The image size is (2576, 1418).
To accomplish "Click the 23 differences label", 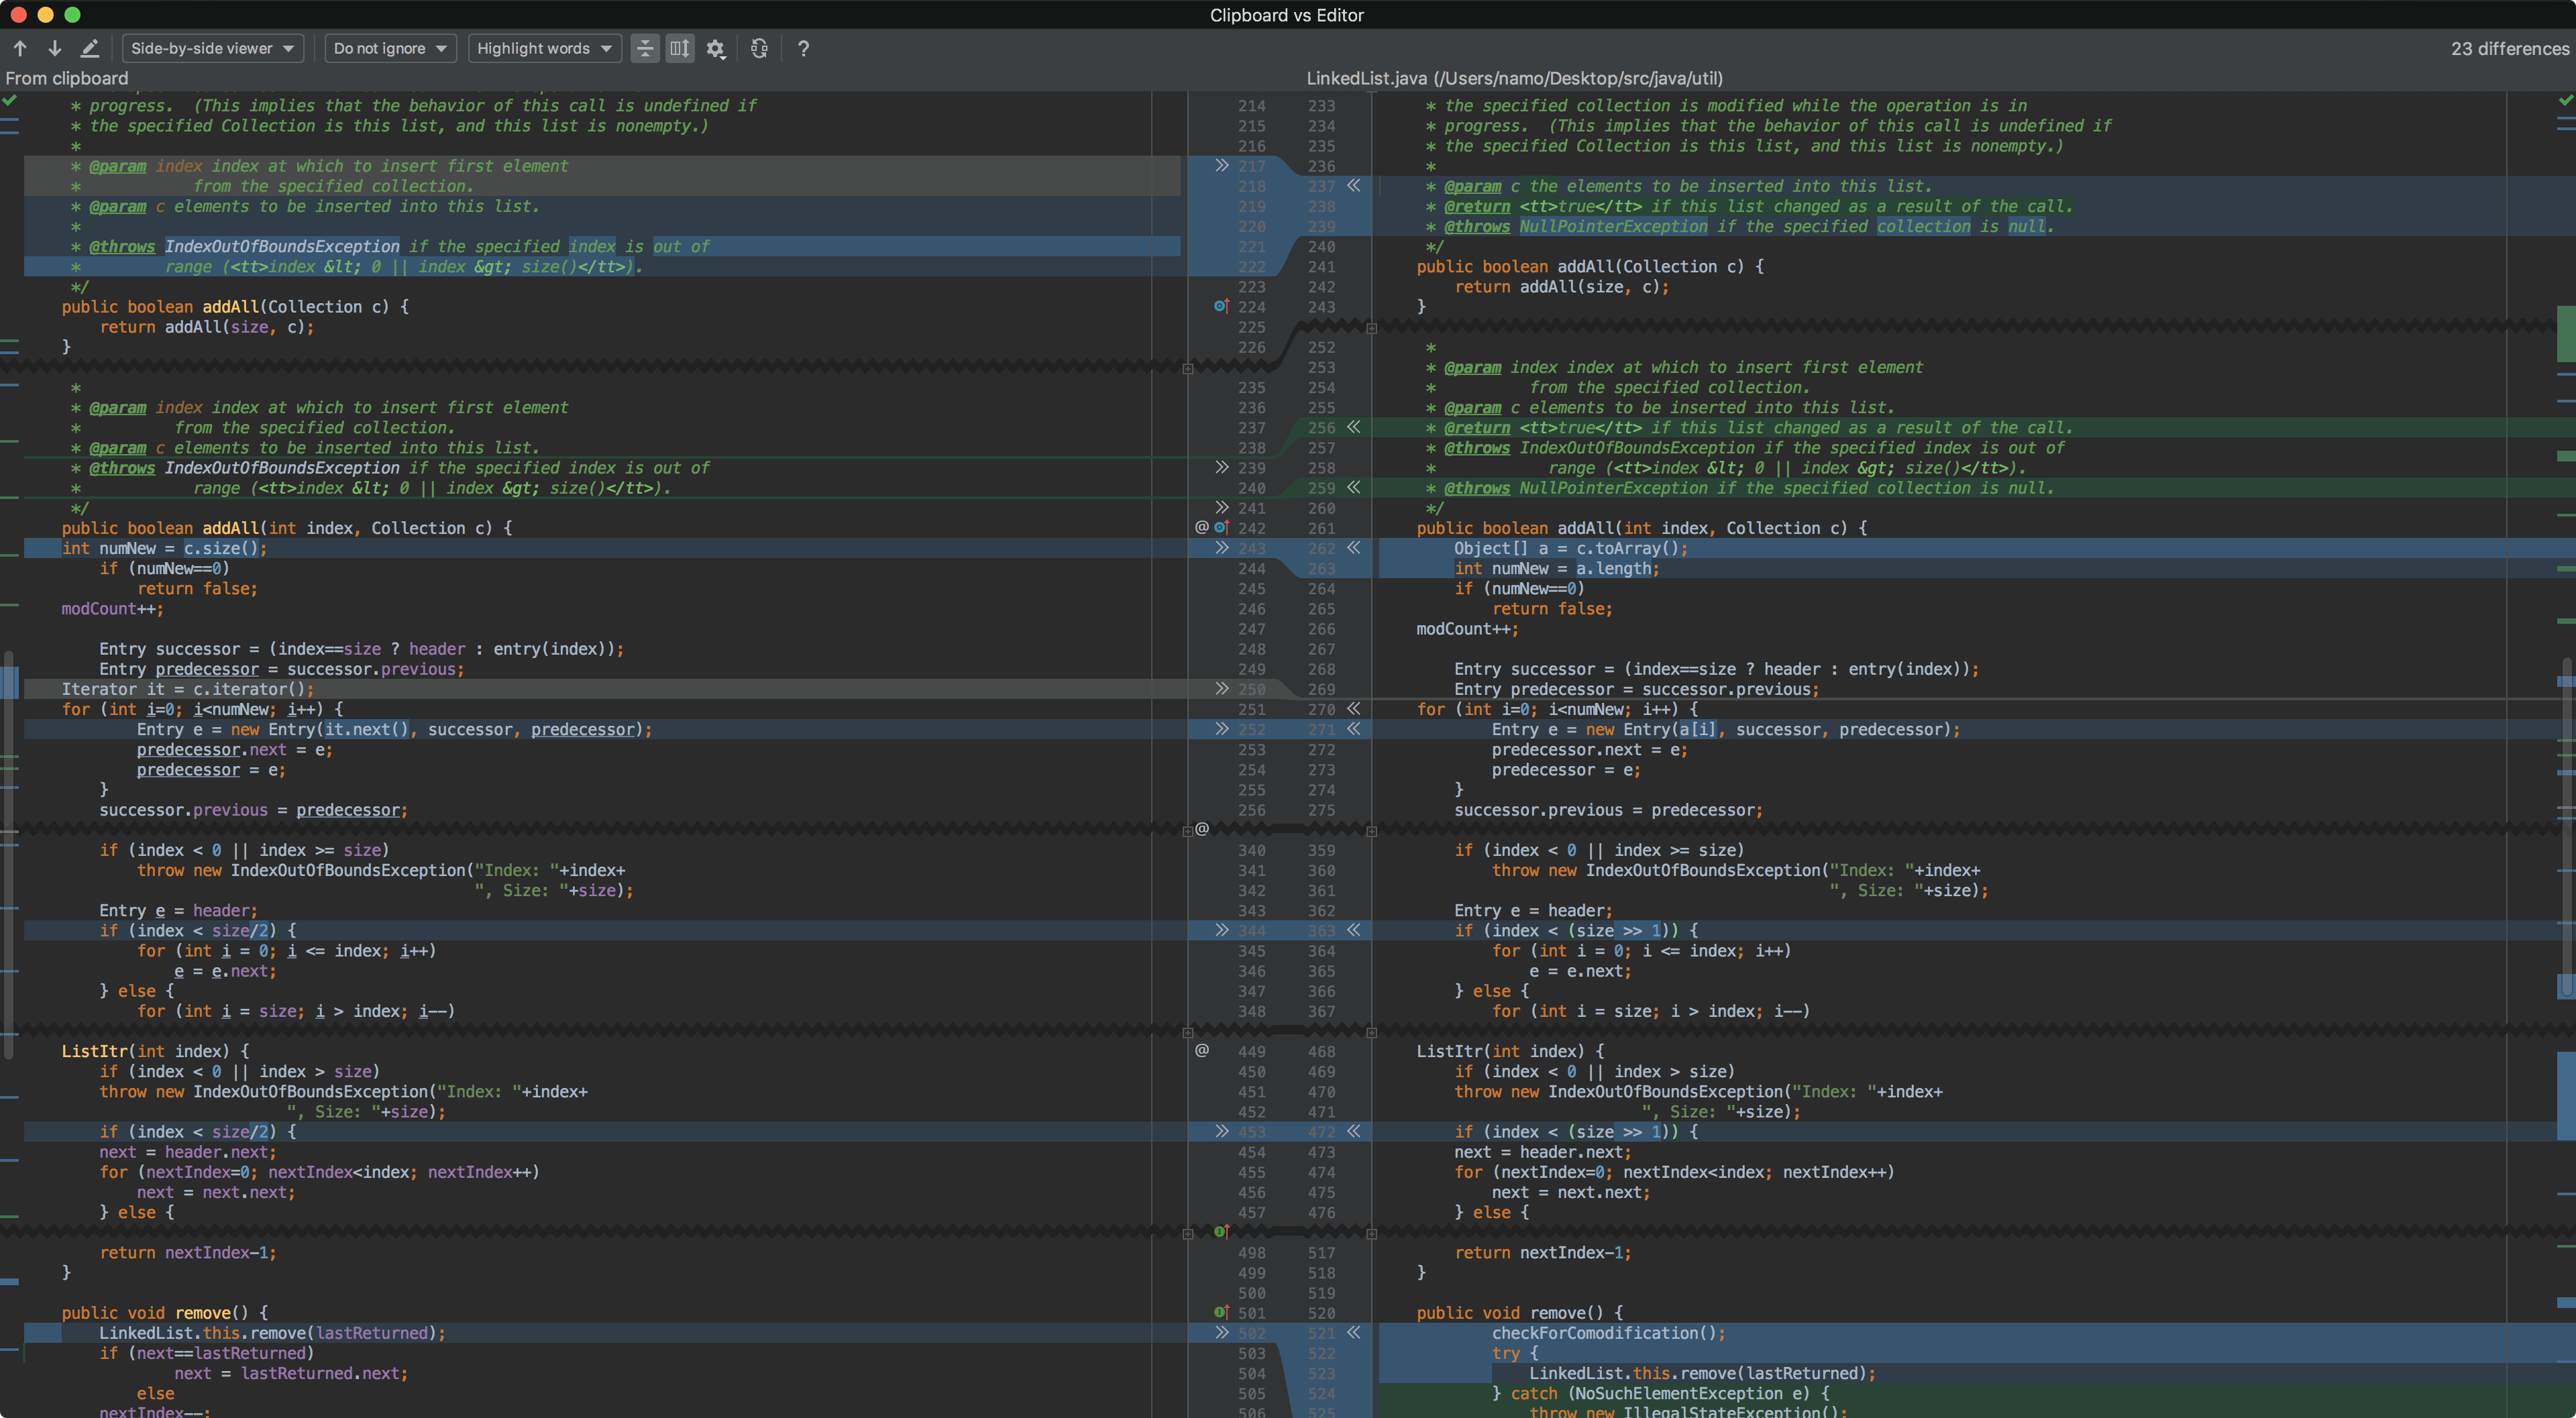I will point(2509,48).
